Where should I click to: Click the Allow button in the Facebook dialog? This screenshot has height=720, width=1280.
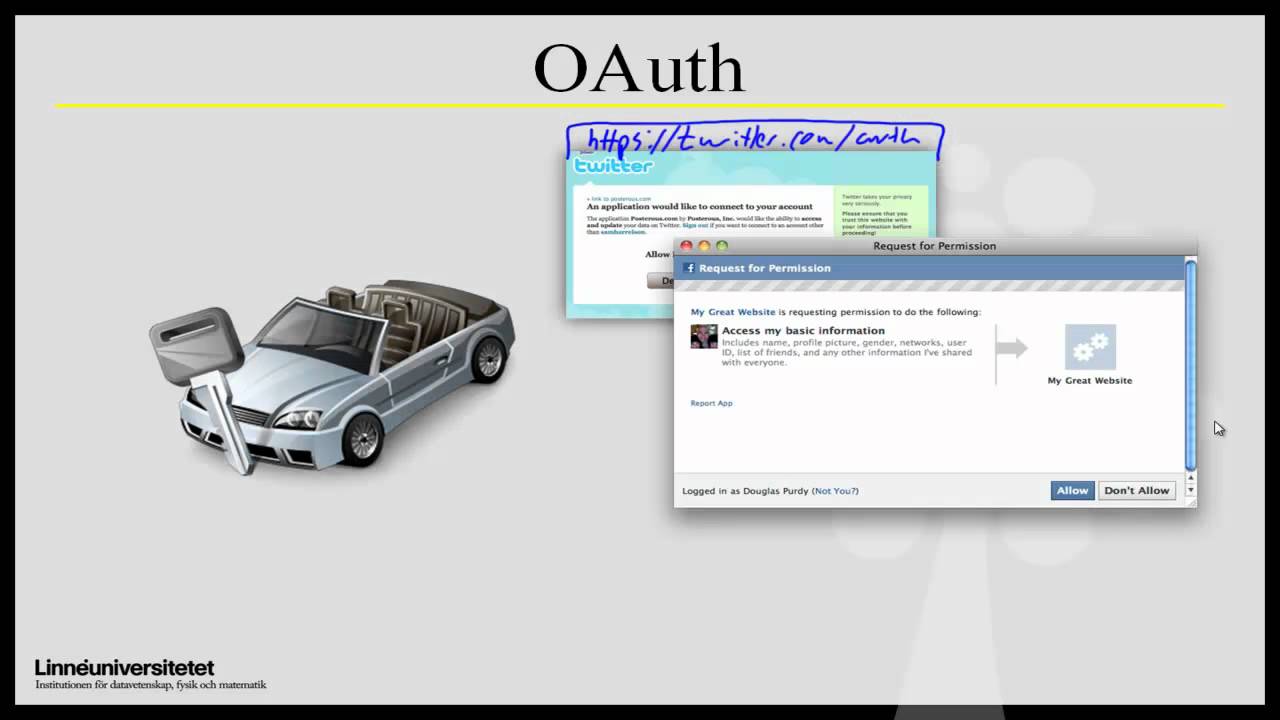coord(1072,491)
